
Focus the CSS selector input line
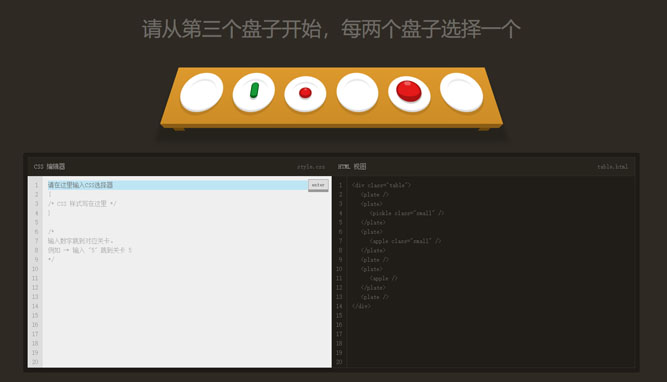pos(178,185)
